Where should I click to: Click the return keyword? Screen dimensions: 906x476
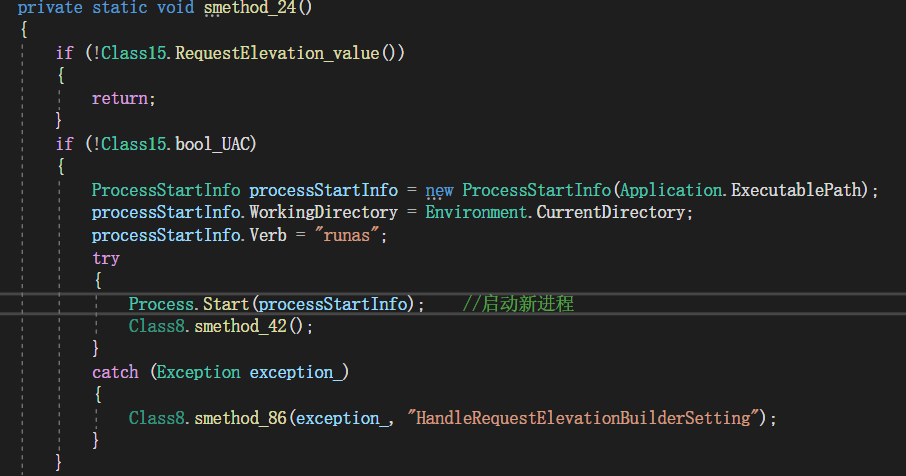[x=120, y=99]
